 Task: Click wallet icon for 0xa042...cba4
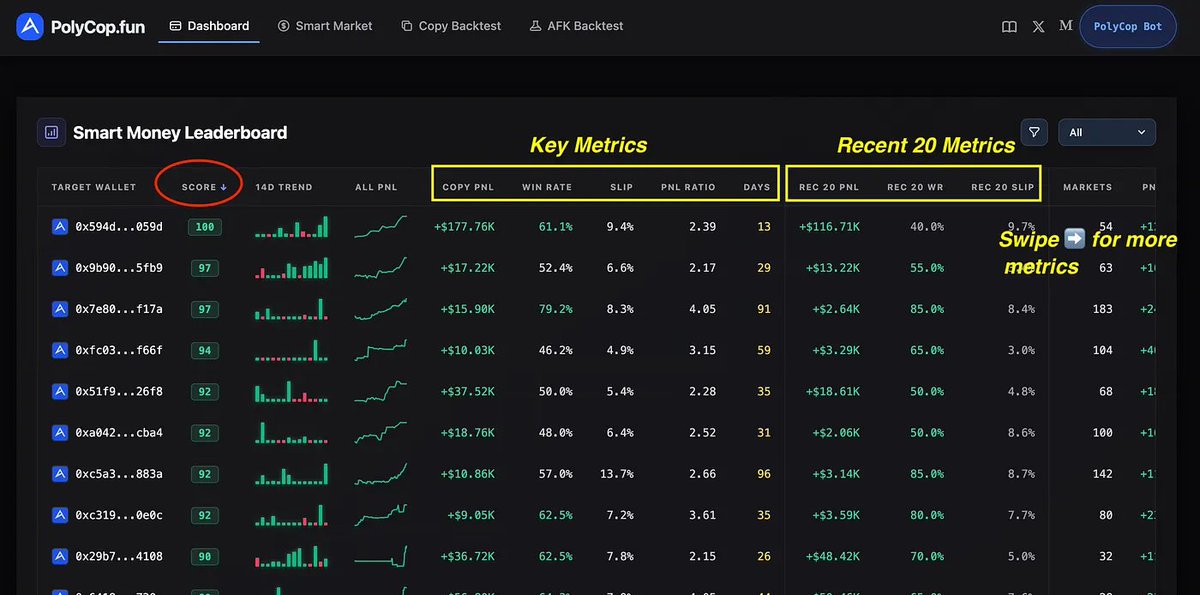tap(59, 433)
